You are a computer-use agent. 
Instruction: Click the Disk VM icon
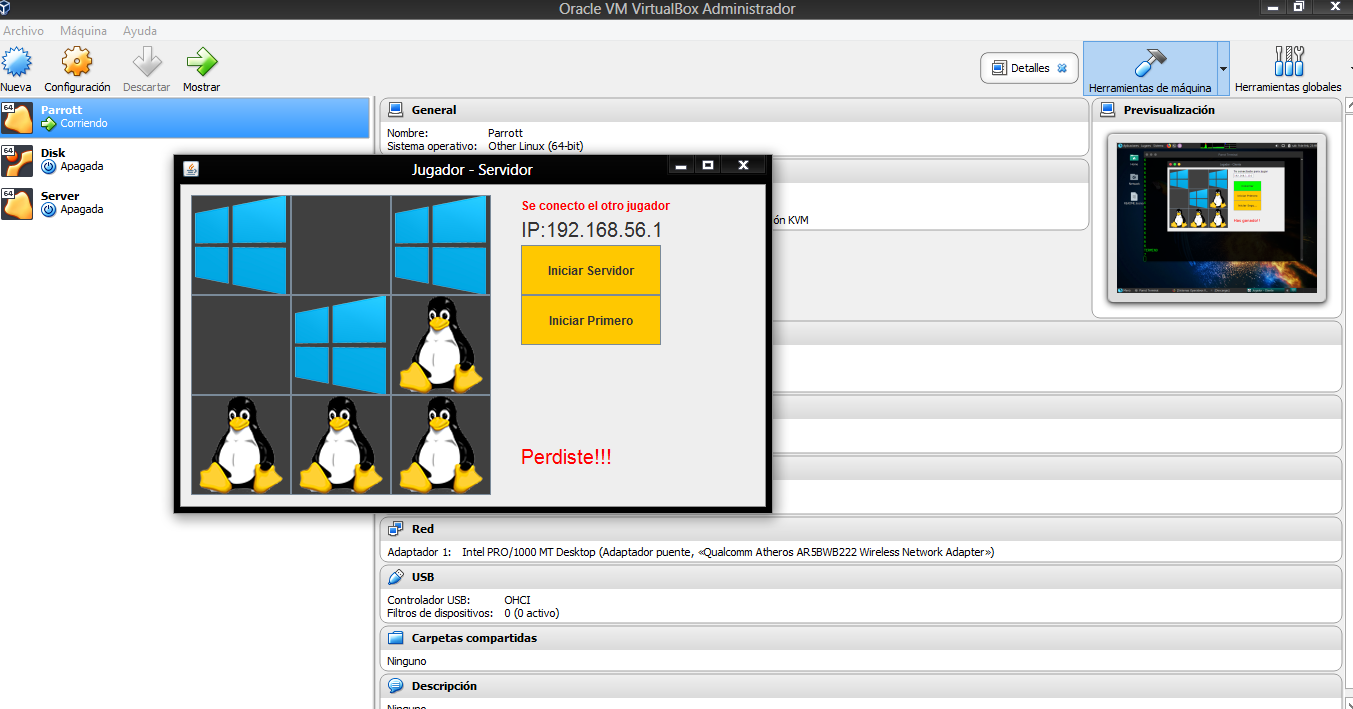click(17, 160)
